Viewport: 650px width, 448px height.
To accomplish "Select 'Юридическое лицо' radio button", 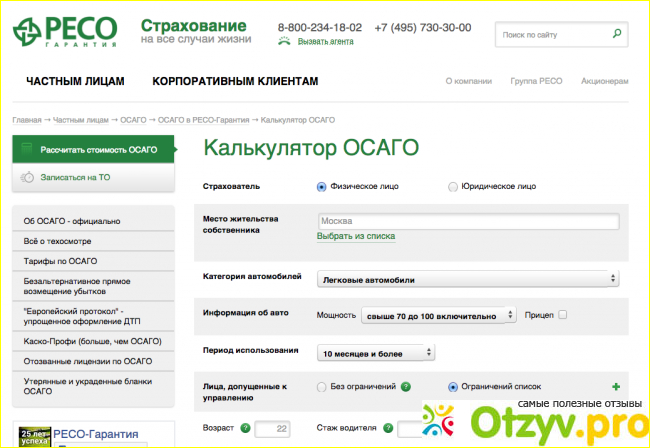I will (453, 186).
